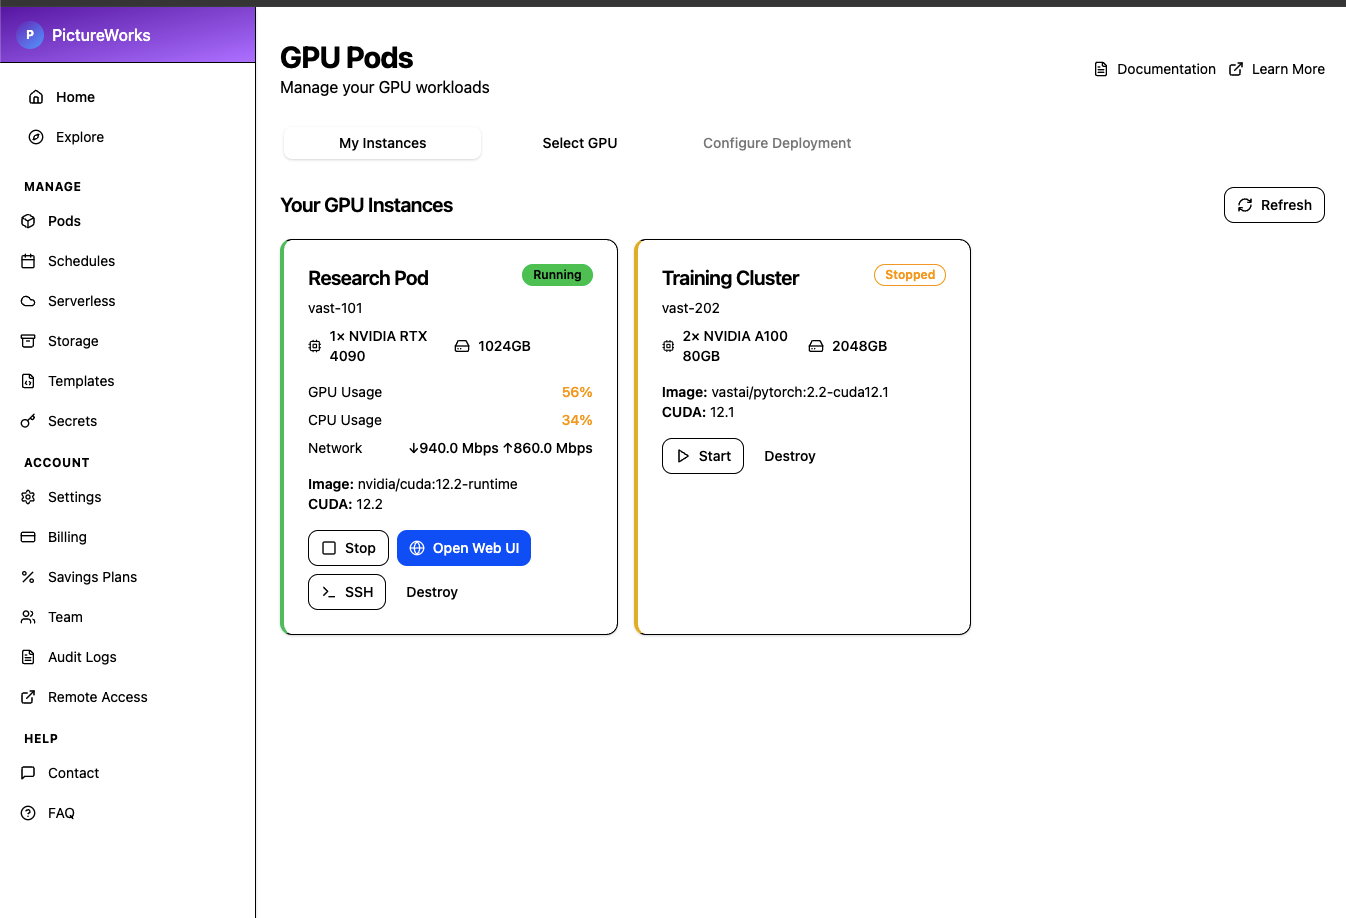Open the Serverless cloud icon
Screen dimensions: 1346x918
28,301
